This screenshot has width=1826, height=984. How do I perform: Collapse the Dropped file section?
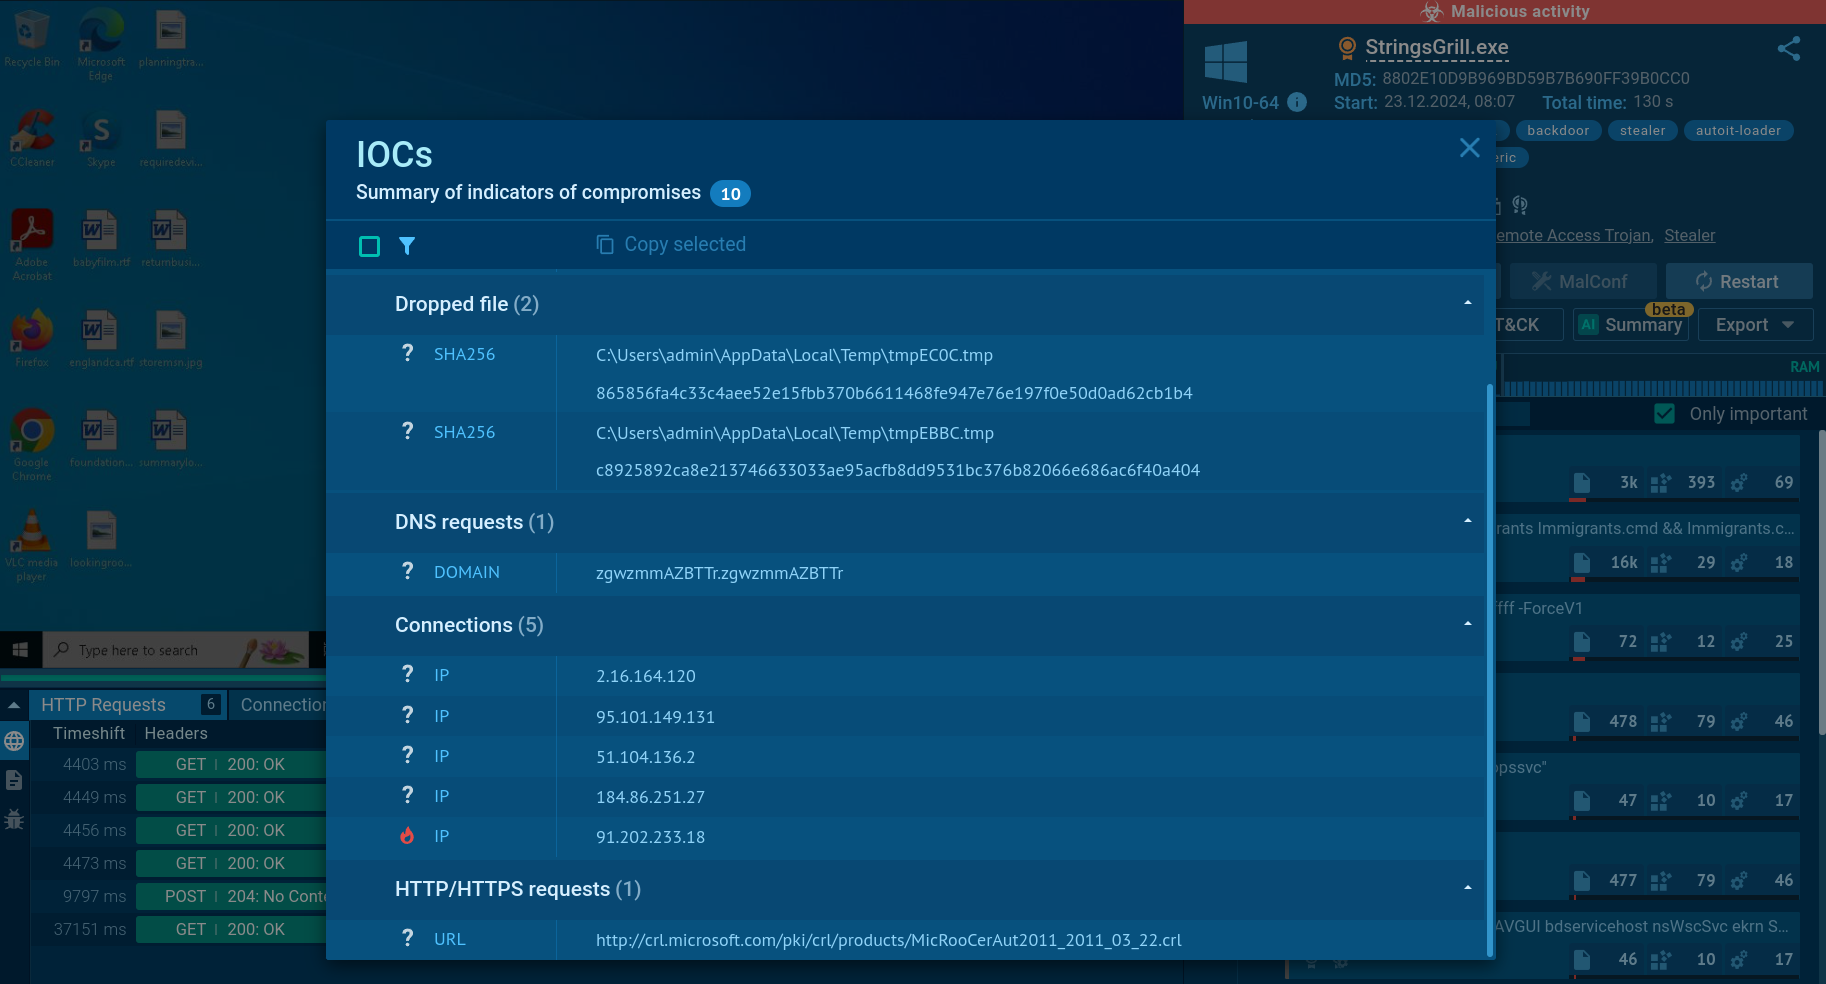pos(1467,303)
